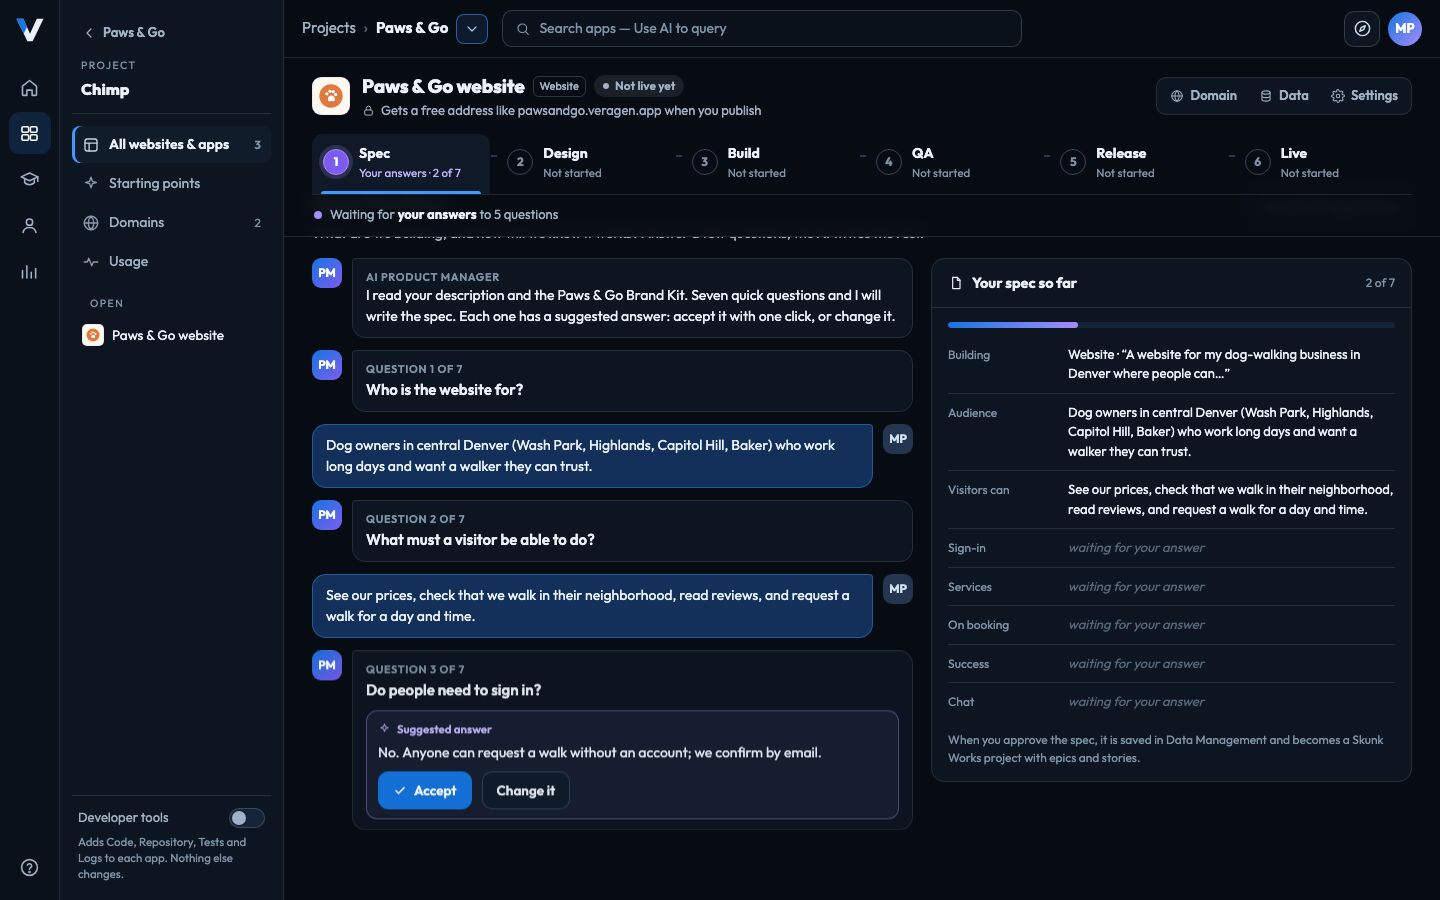Open the graduation cap learning icon
This screenshot has height=900, width=1440.
point(29,179)
